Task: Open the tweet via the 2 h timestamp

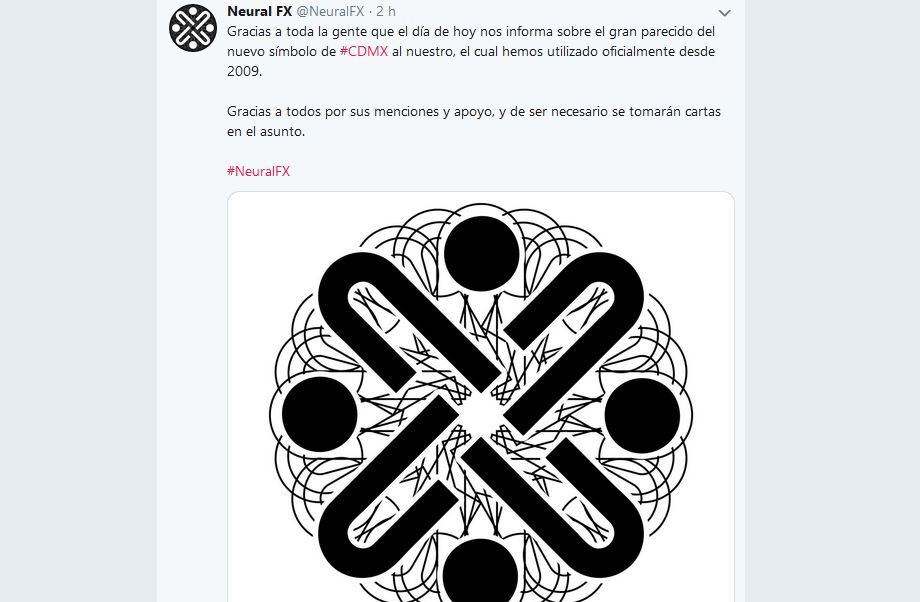Action: point(386,11)
